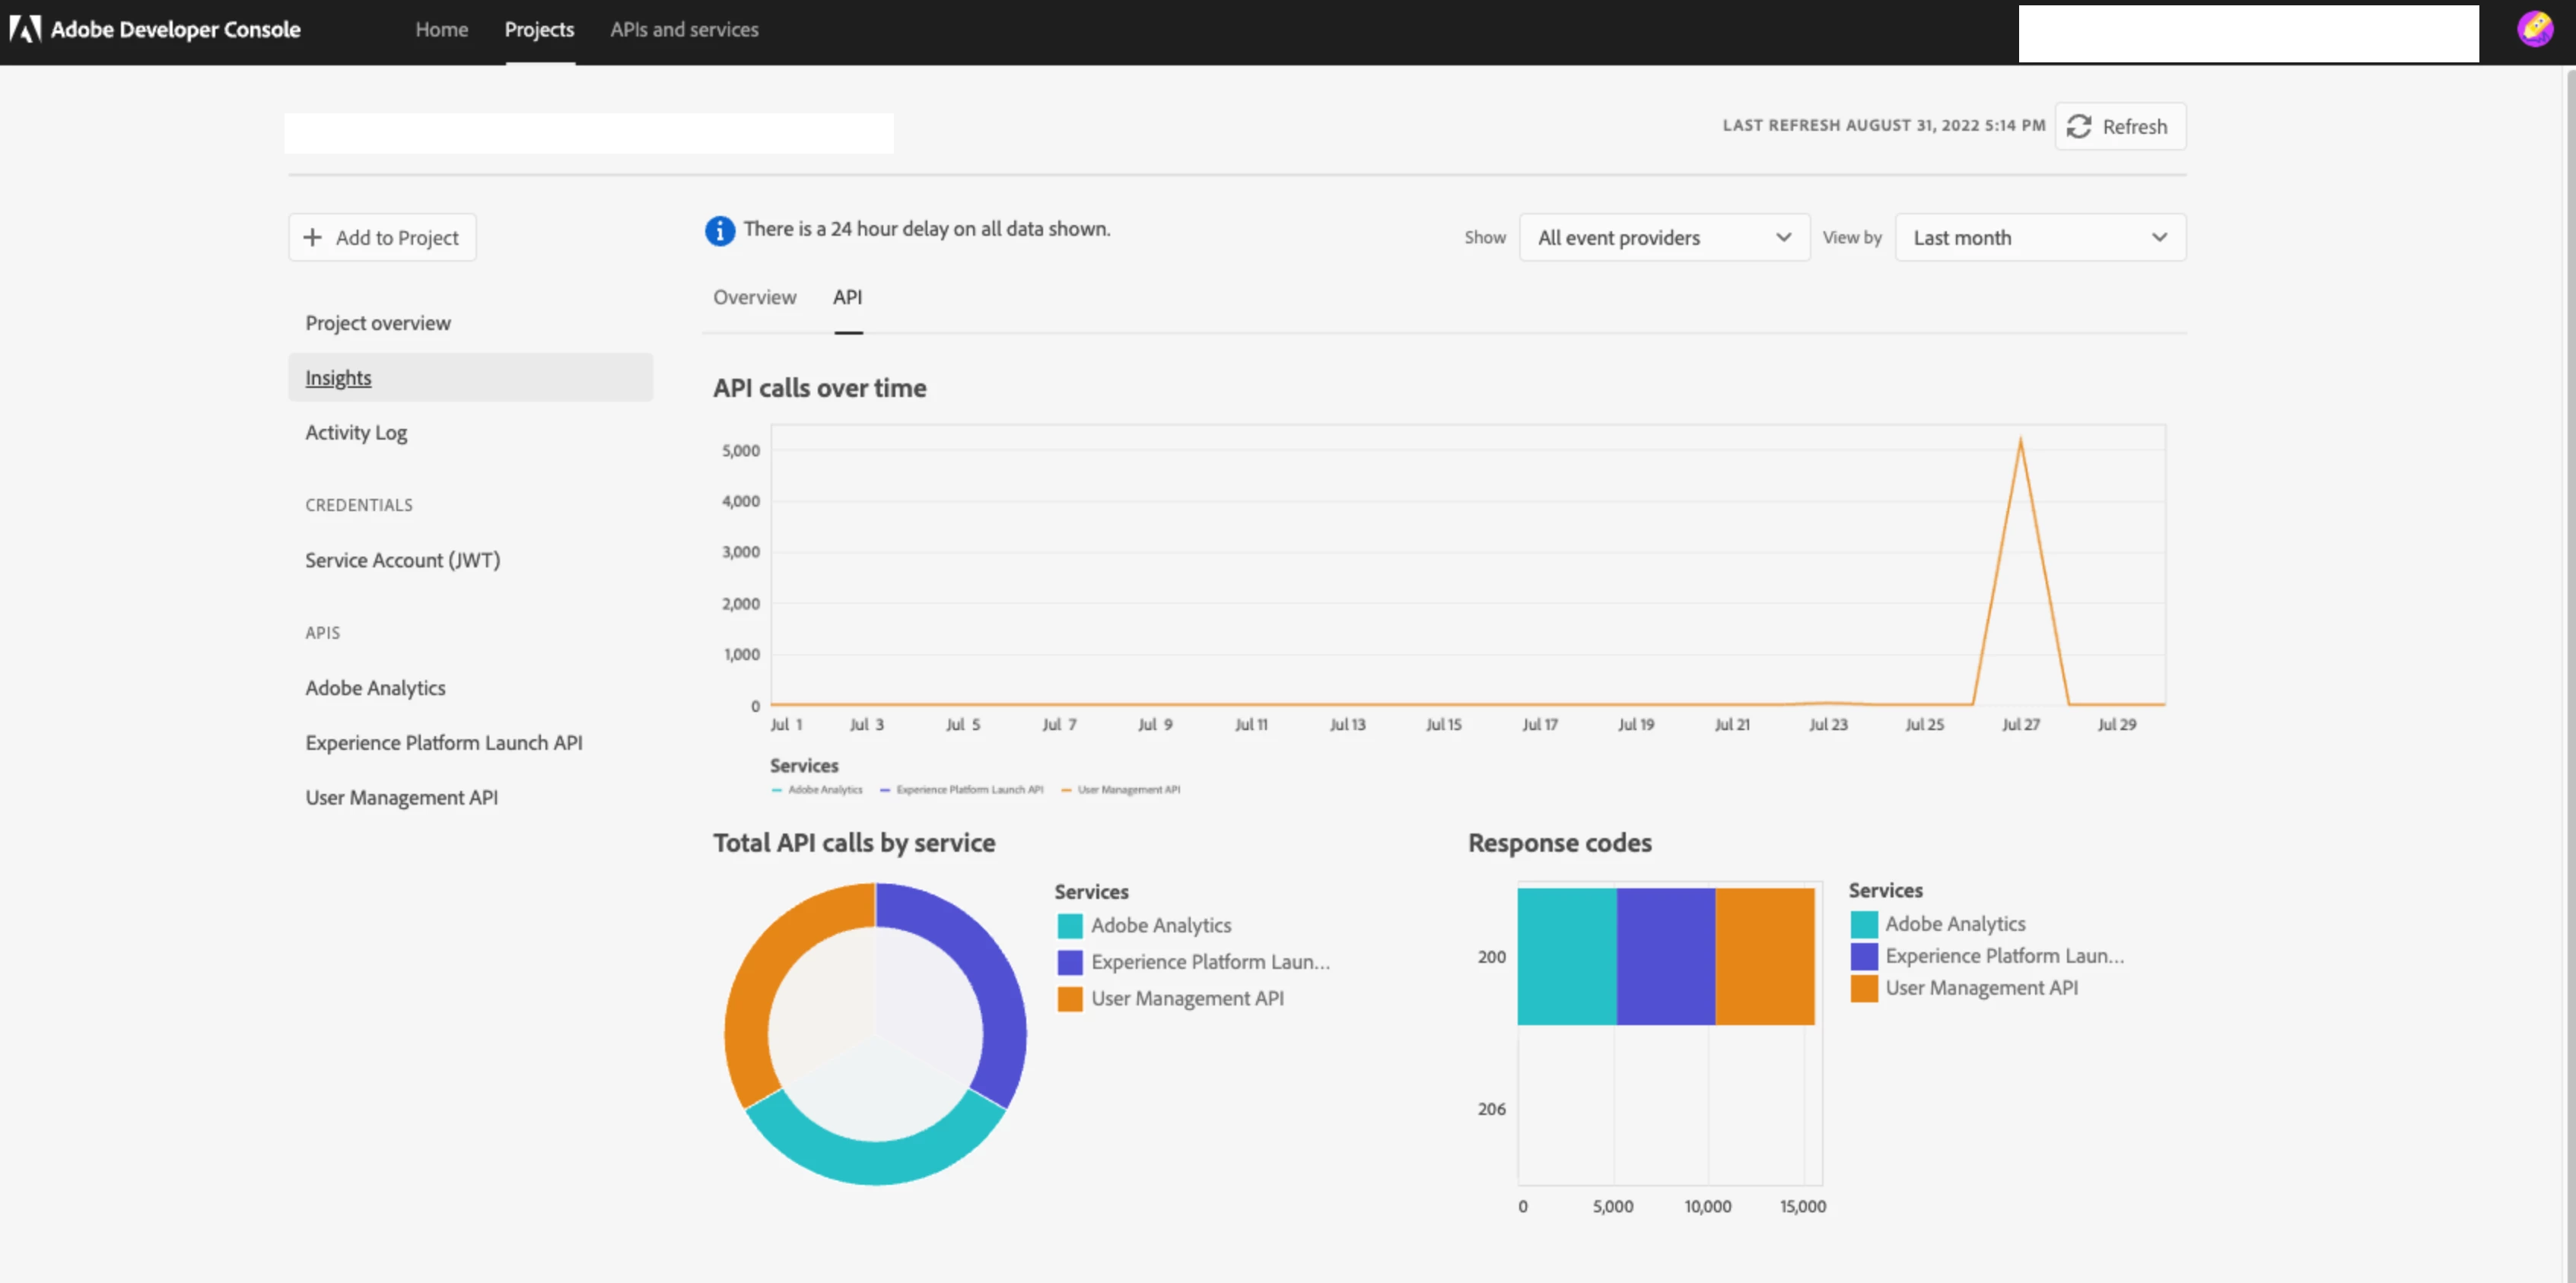Go to Home in the top navigation
Image resolution: width=2576 pixels, height=1283 pixels.
coord(441,30)
